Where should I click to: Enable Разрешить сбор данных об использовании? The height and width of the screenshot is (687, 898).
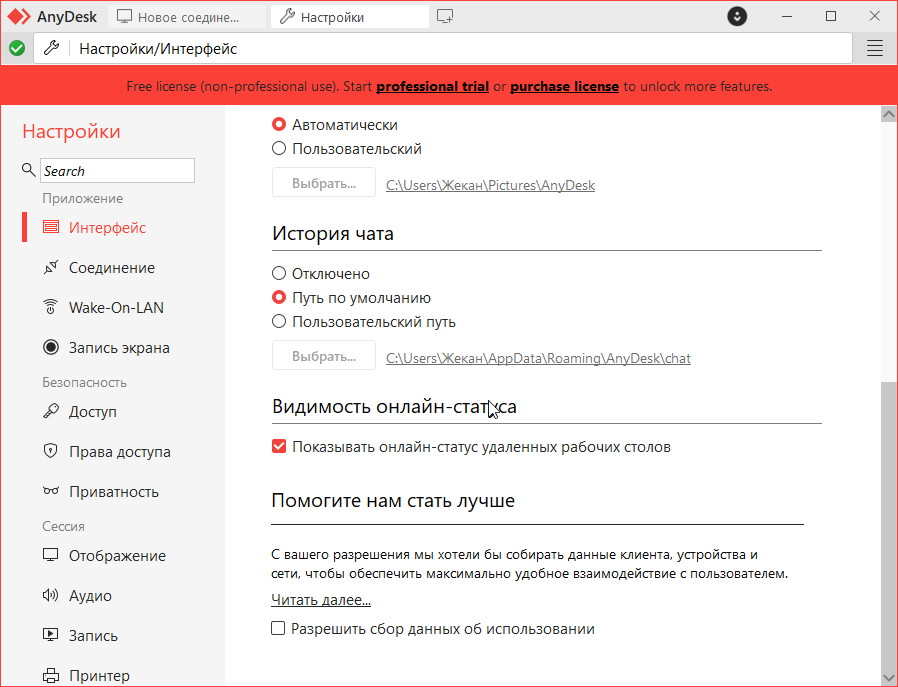coord(278,629)
